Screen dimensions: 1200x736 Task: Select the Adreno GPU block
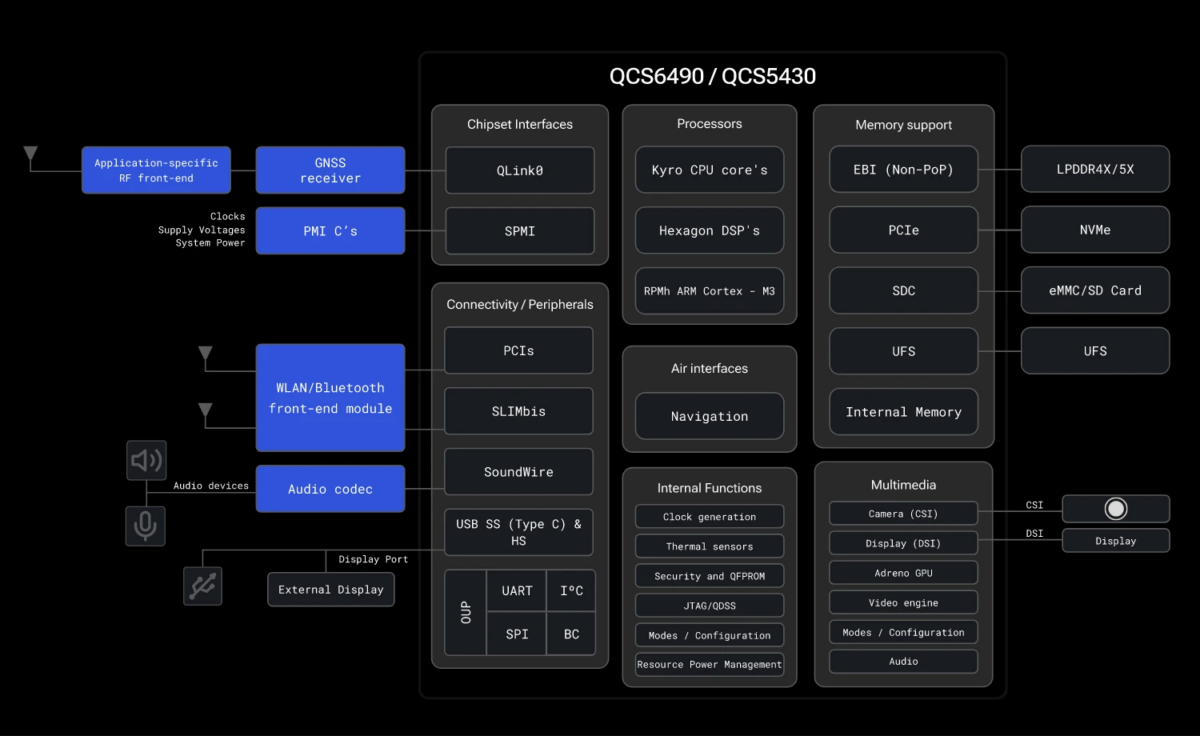(903, 572)
